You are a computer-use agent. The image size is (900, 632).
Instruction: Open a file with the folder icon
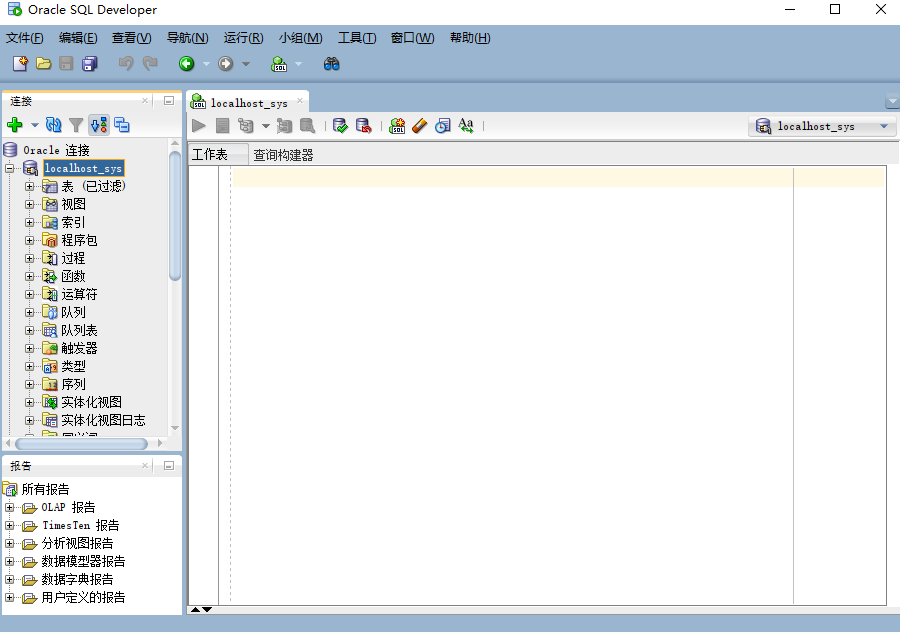tap(44, 64)
